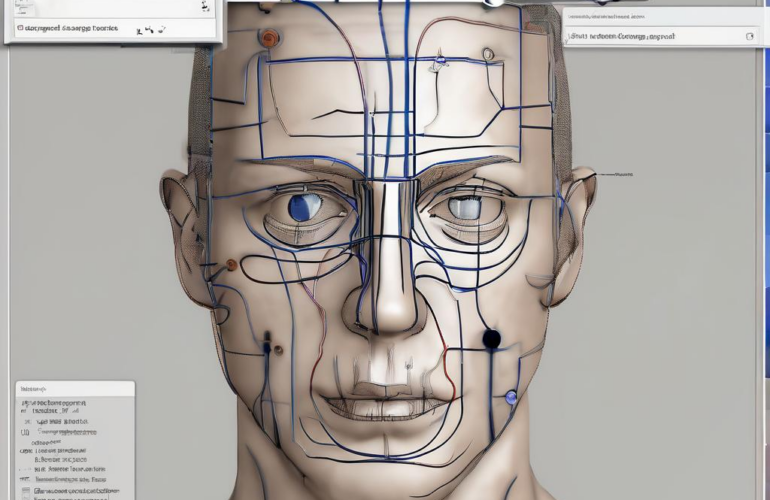Toggle the square icon in top-right panel

pos(749,36)
